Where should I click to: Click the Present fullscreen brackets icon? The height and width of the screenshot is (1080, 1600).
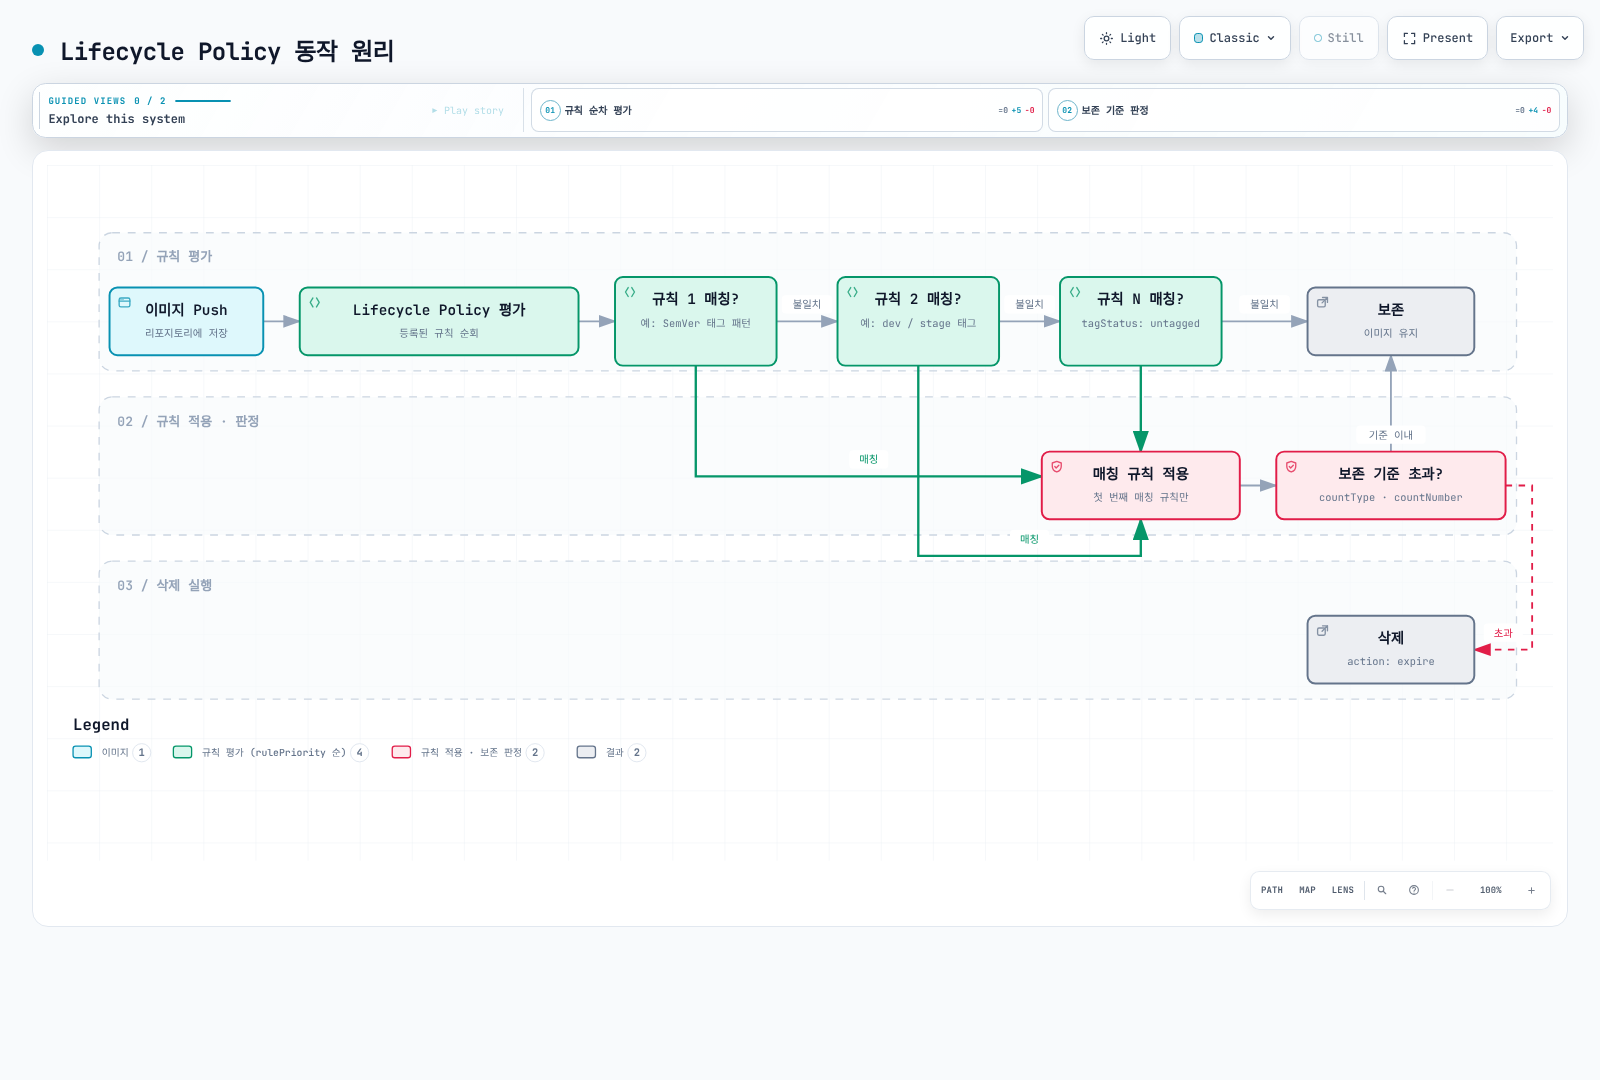click(1409, 38)
